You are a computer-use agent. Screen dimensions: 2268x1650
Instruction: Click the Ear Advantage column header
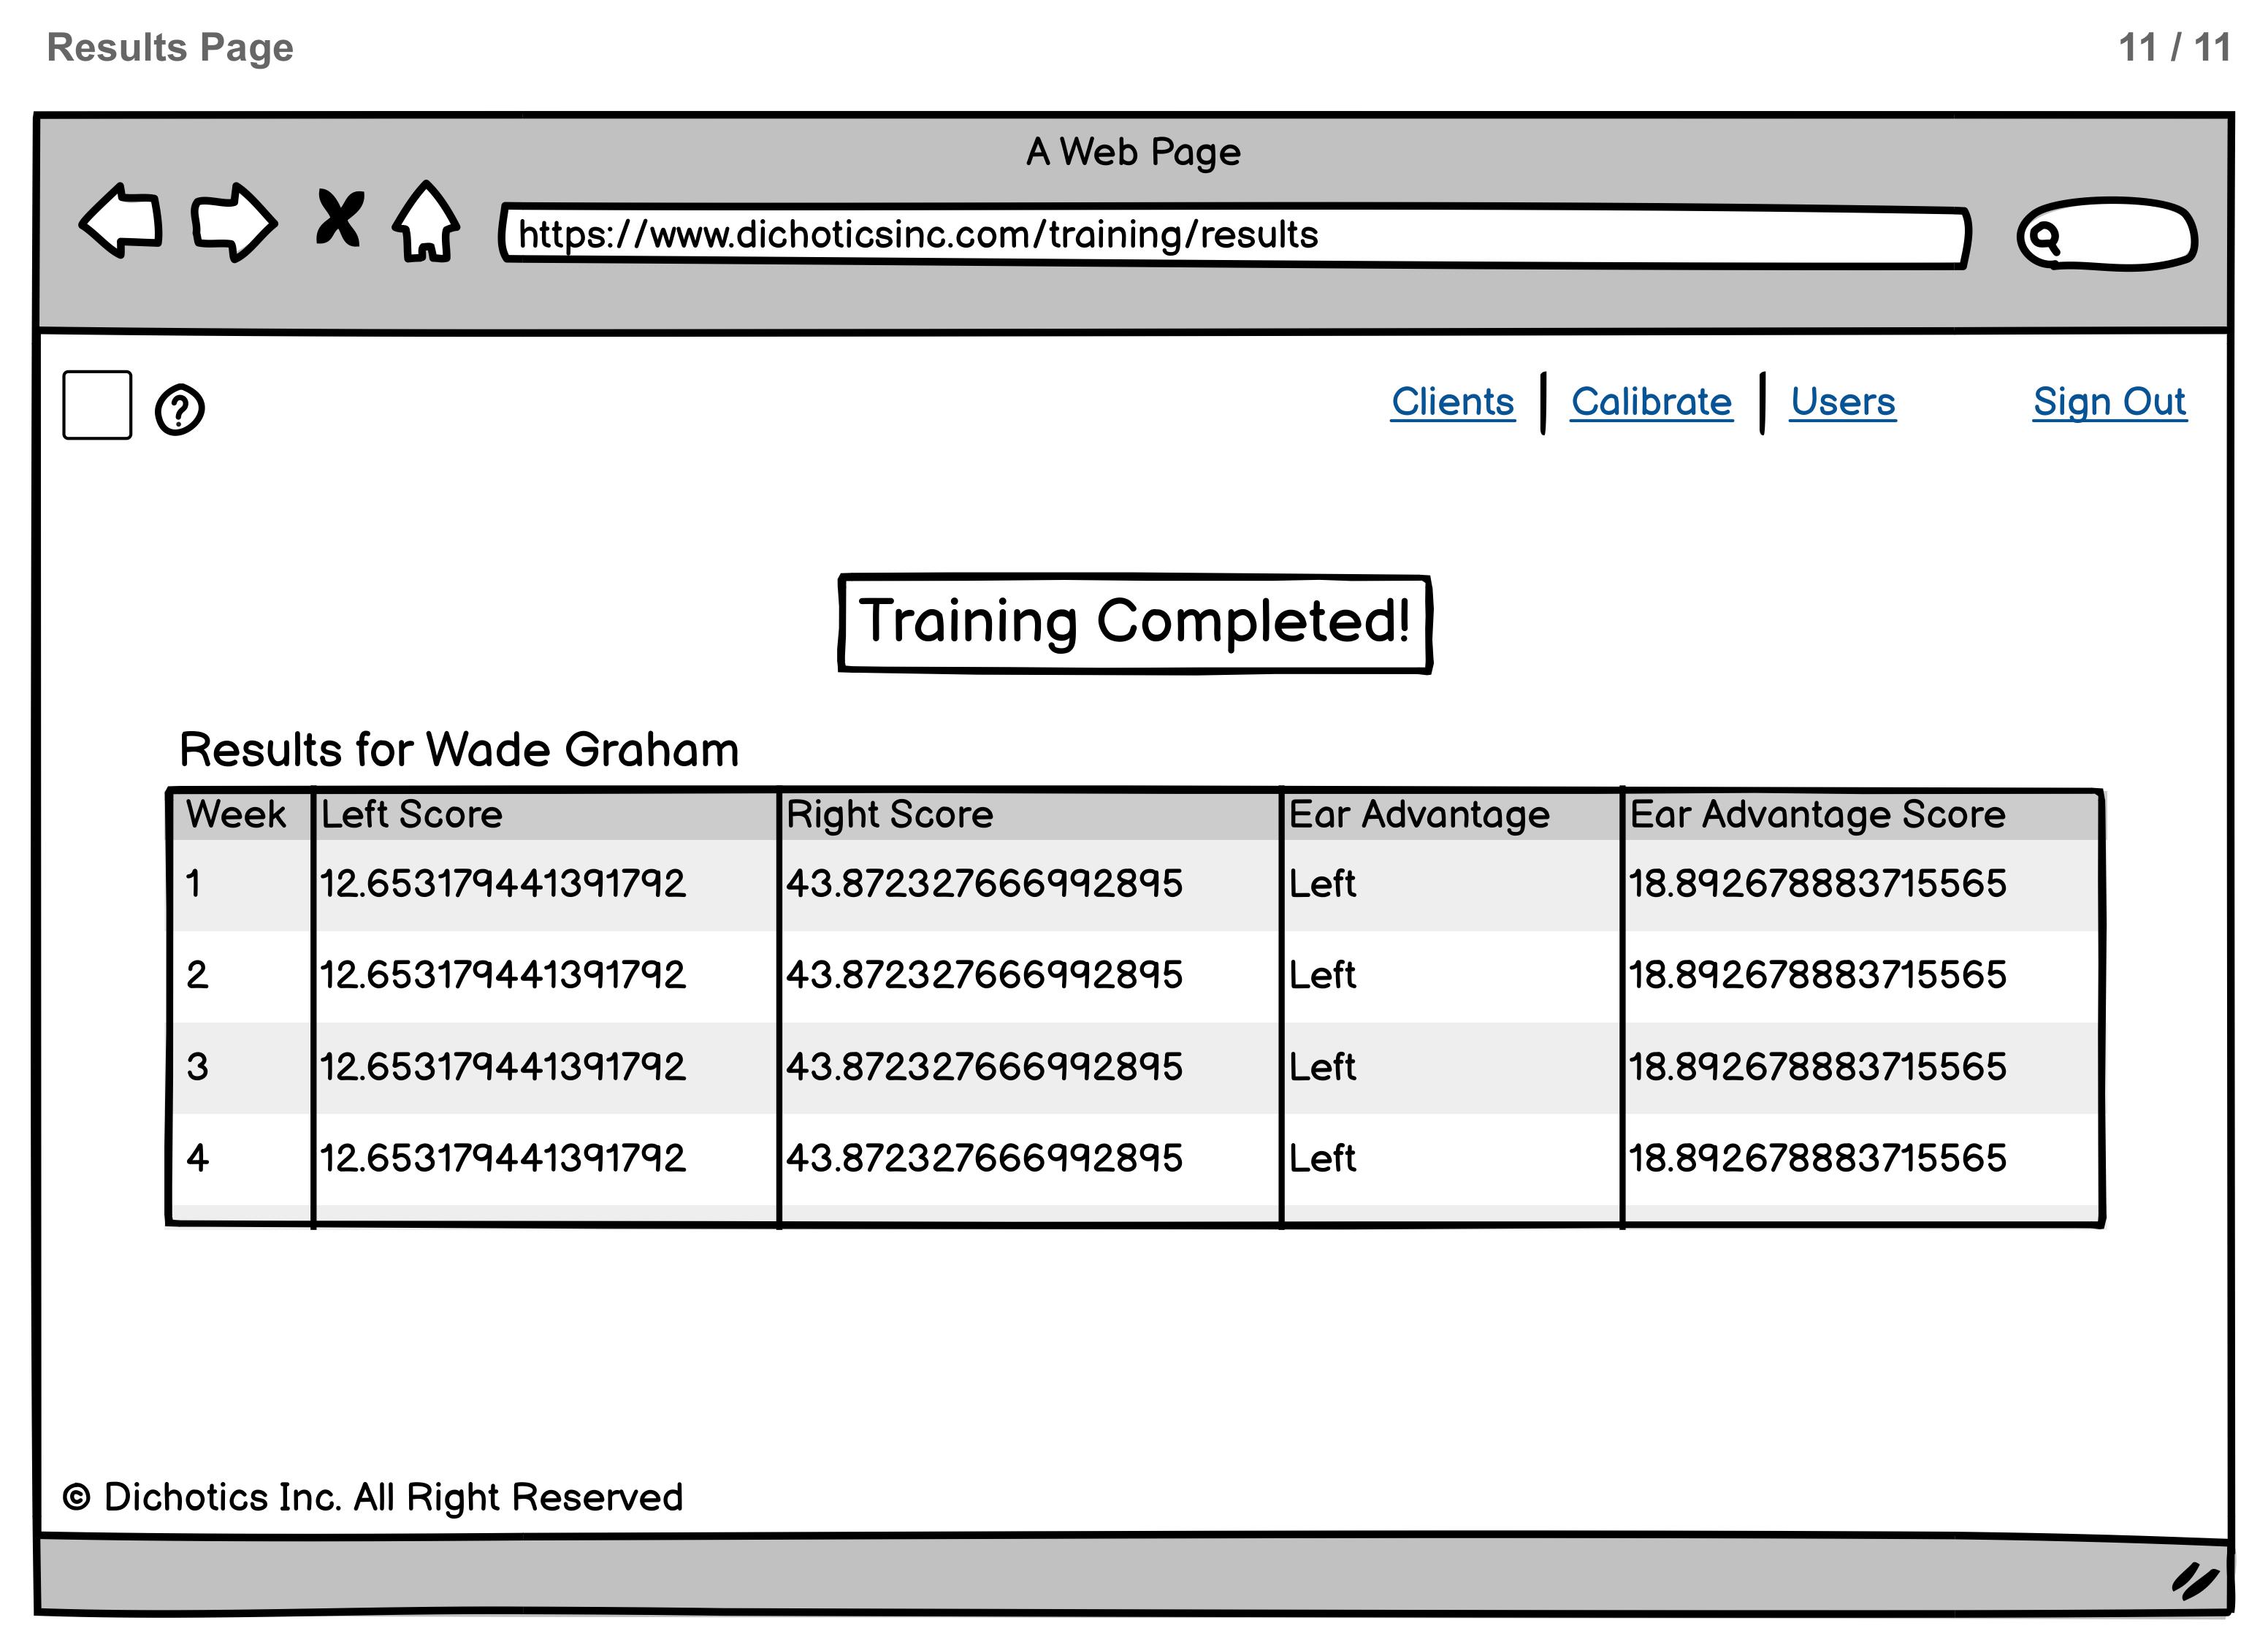1419,814
